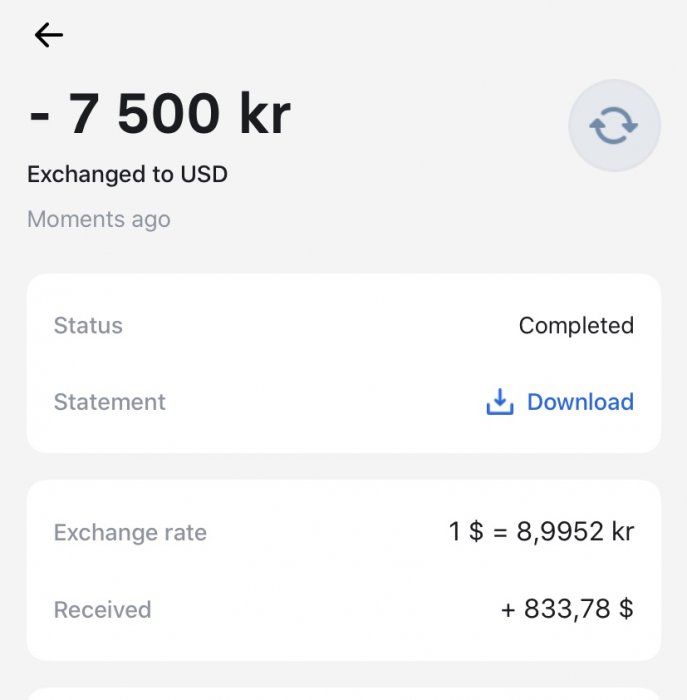Tap the Exchanged to USD subtitle
The height and width of the screenshot is (700, 687).
[x=127, y=174]
